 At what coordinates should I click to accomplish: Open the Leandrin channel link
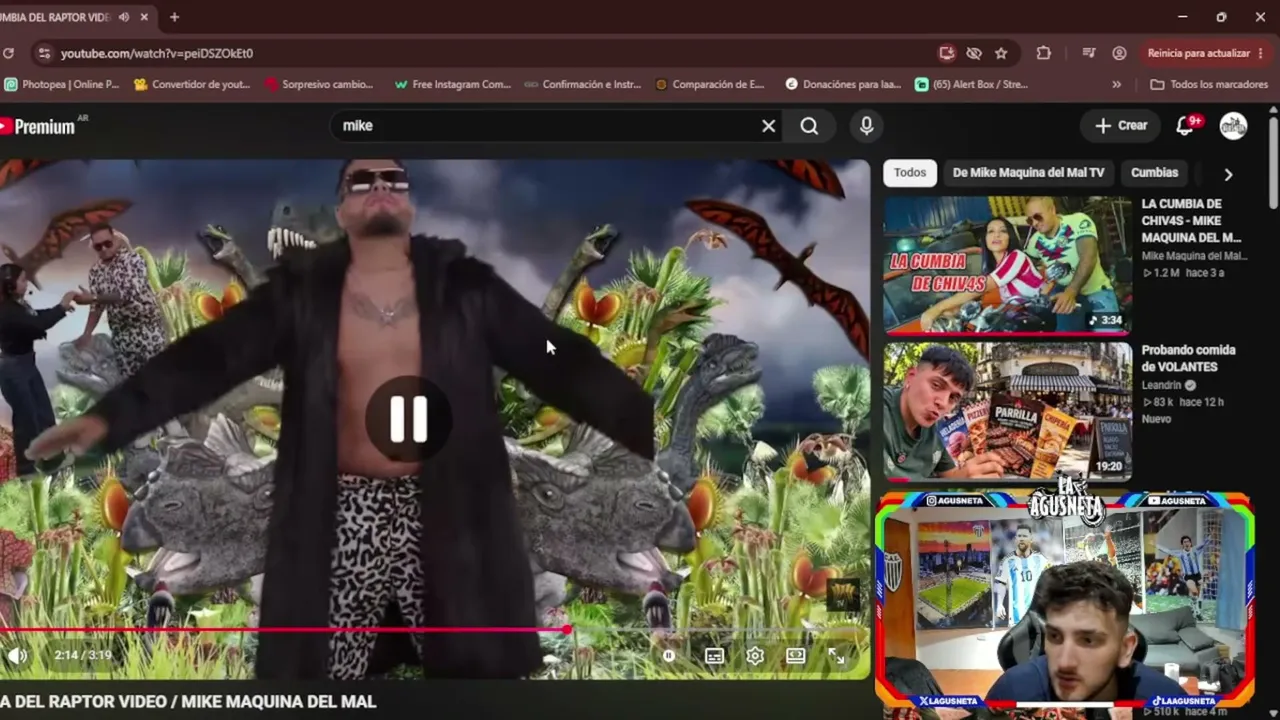[x=1162, y=385]
